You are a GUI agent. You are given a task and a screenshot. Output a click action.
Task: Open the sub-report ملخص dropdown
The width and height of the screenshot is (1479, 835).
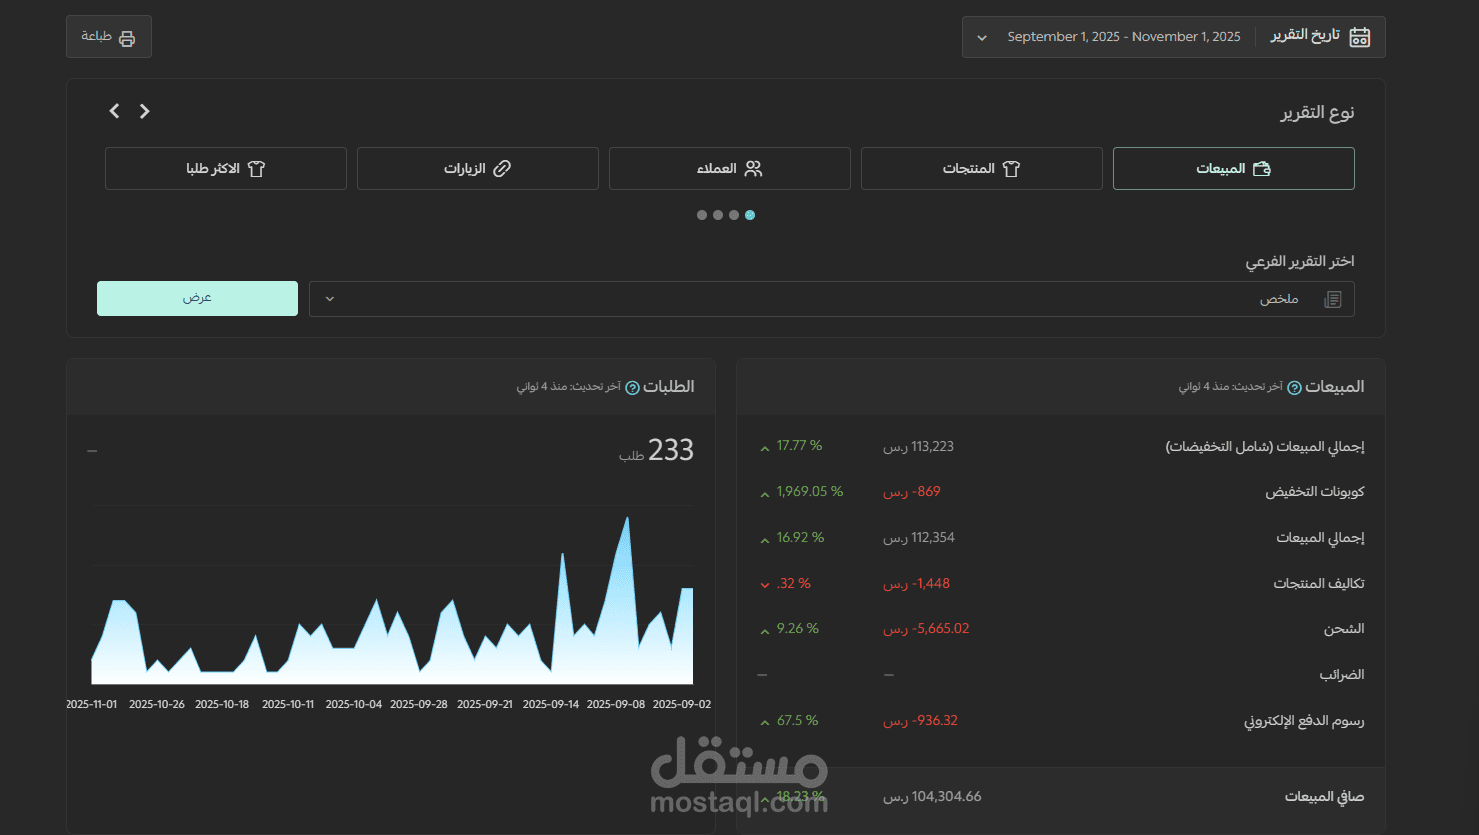click(831, 299)
